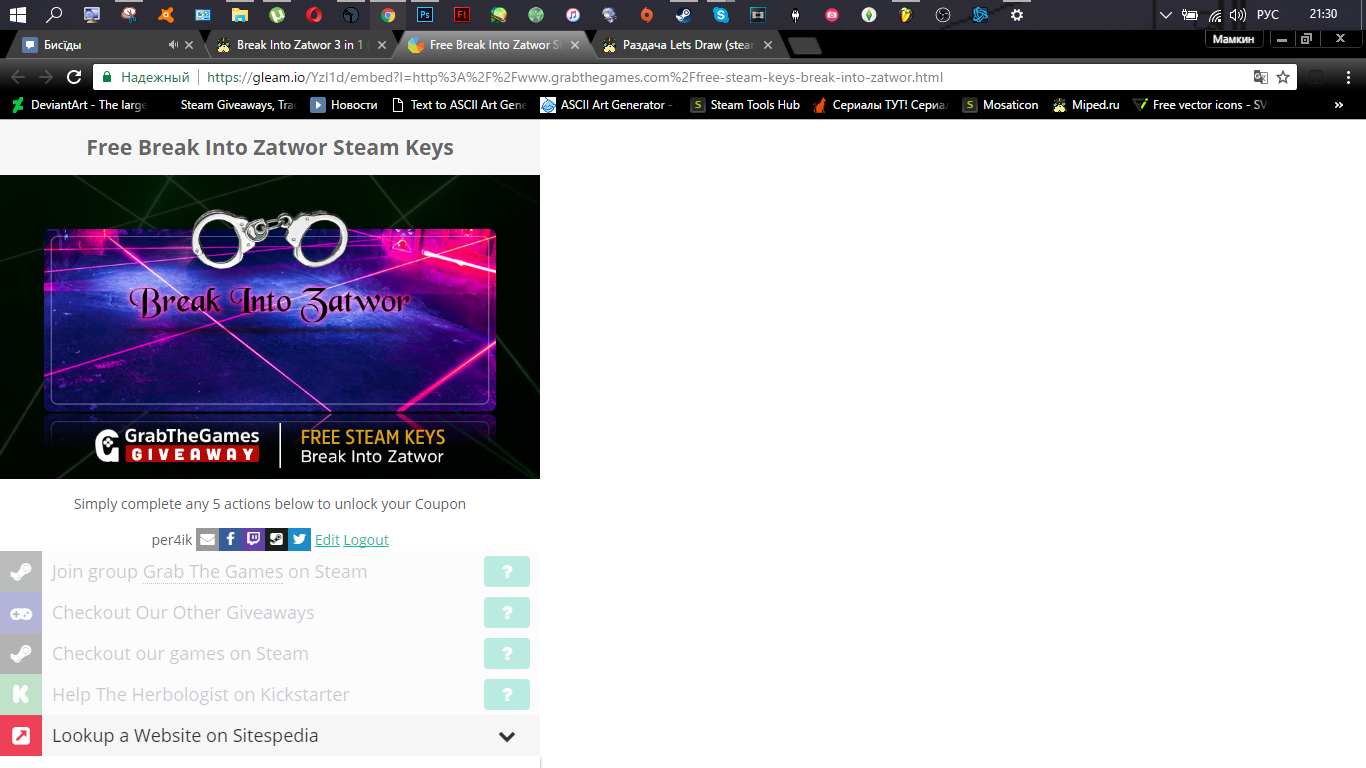Open Settings gear in the taskbar

[x=1017, y=15]
